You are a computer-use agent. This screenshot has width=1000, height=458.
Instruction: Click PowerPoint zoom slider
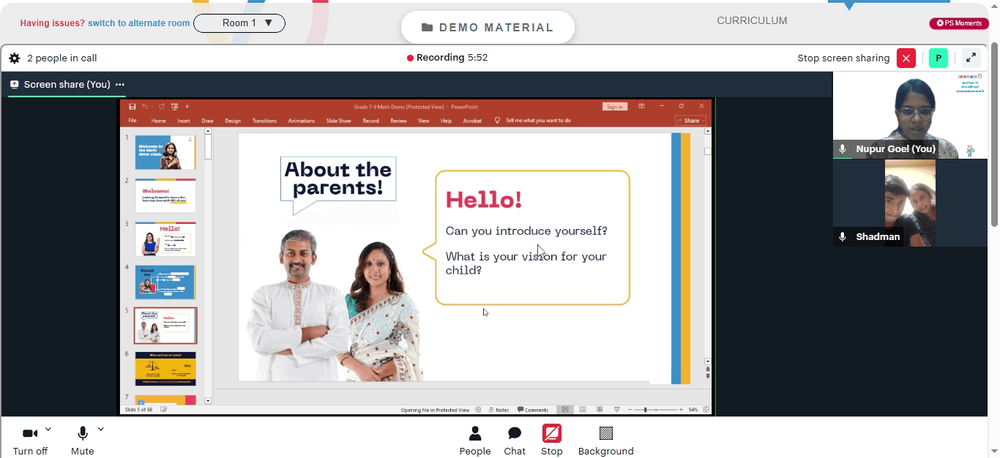(x=655, y=410)
